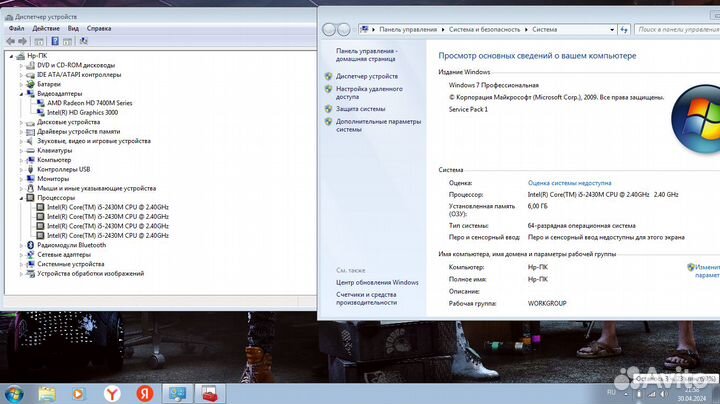Viewport: 720px width, 404px height.
Task: Select the last Intel Core i5-2430M processor entry
Action: 107,236
